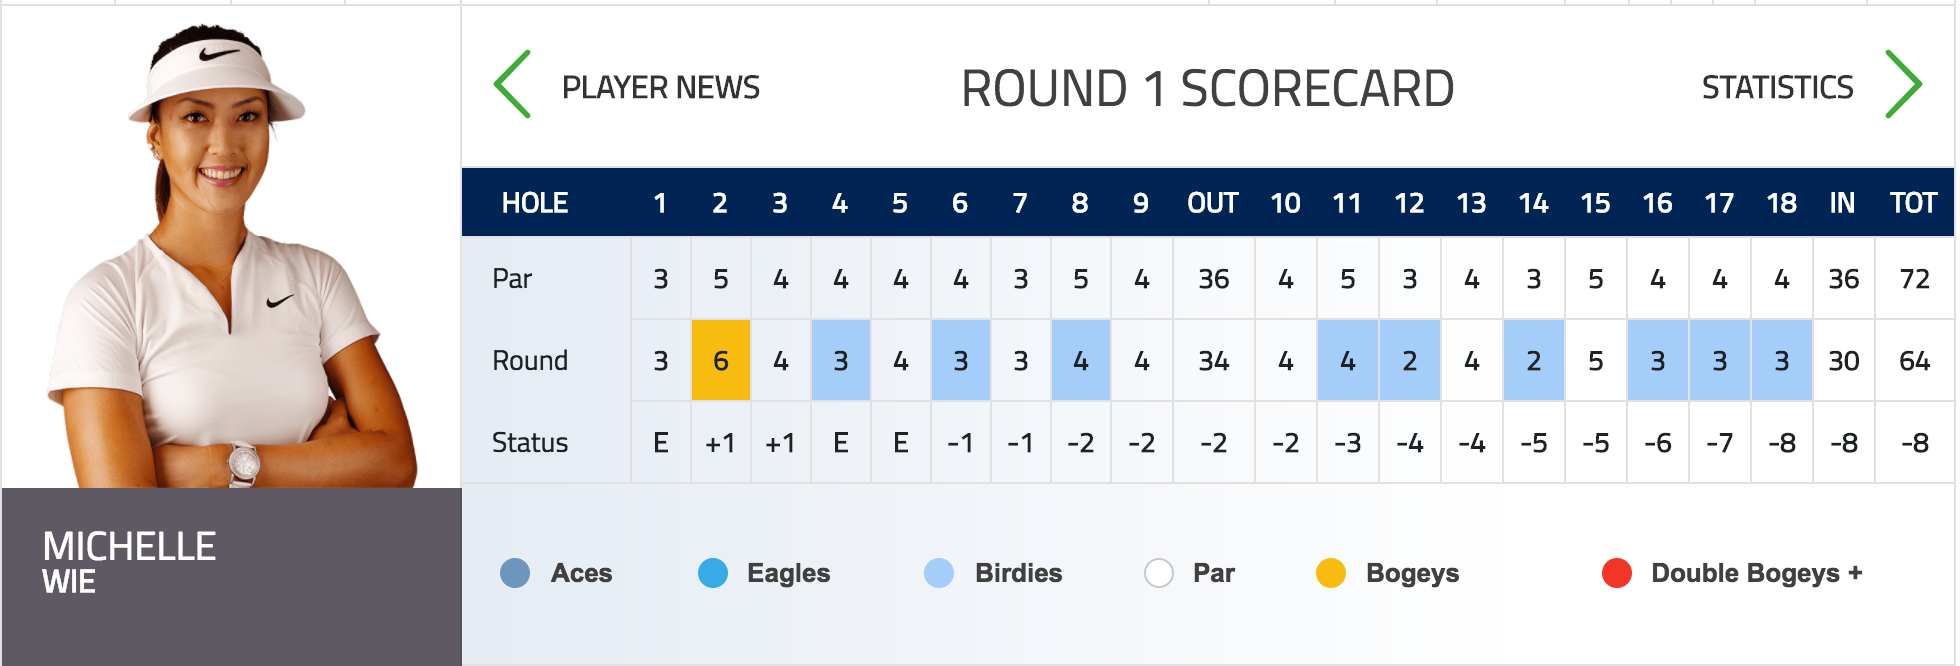Click the white Par legend circle
This screenshot has height=666, width=1960.
pyautogui.click(x=1159, y=573)
